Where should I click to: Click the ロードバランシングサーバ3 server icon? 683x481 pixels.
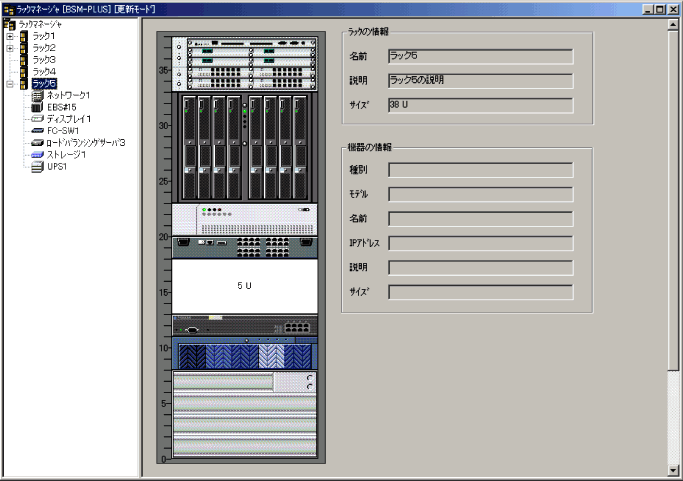tap(38, 143)
